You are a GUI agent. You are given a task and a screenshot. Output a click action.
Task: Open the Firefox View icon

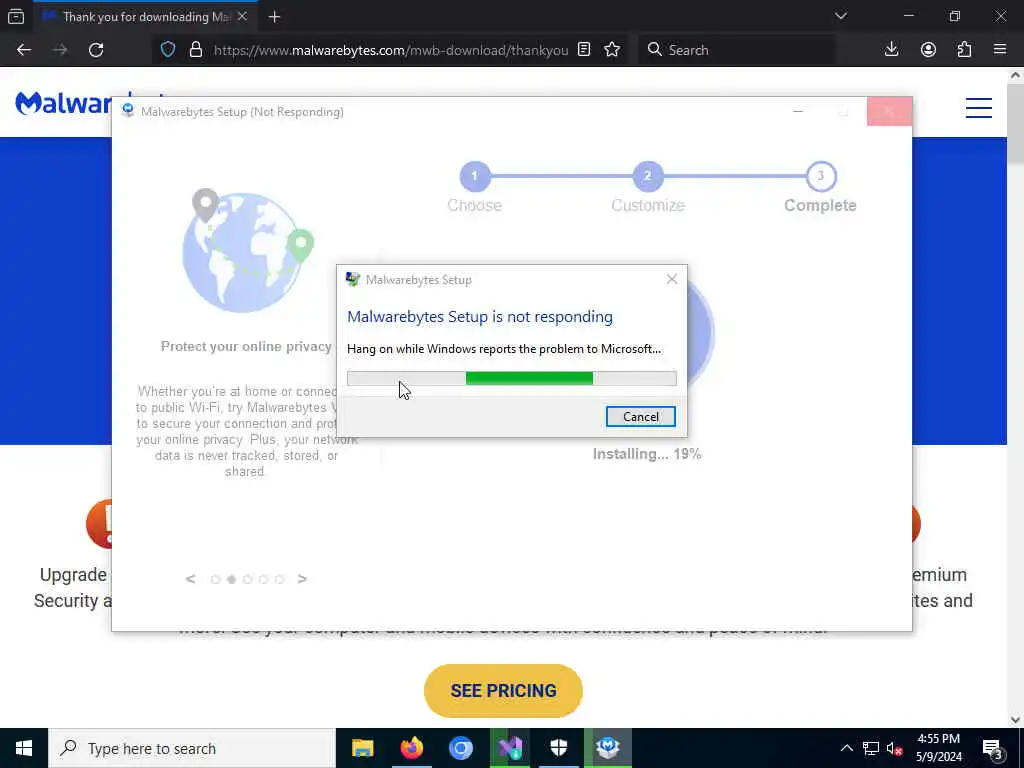(x=16, y=16)
